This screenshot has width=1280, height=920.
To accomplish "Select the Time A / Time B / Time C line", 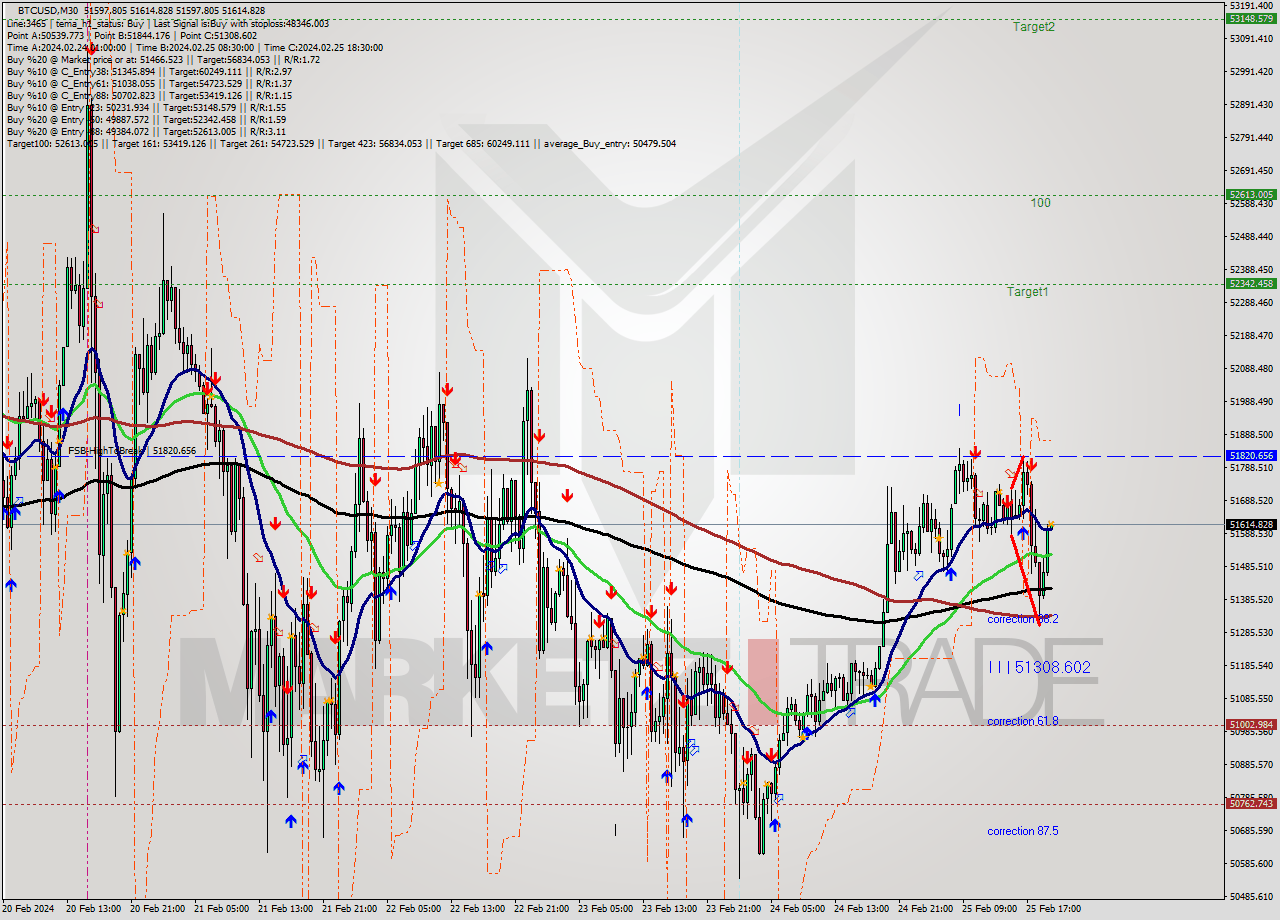I will click(x=194, y=47).
